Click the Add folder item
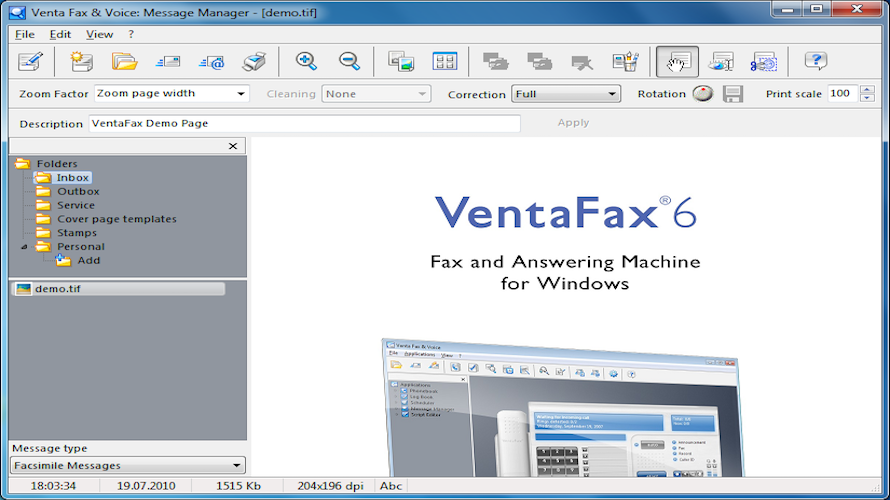 pos(89,260)
